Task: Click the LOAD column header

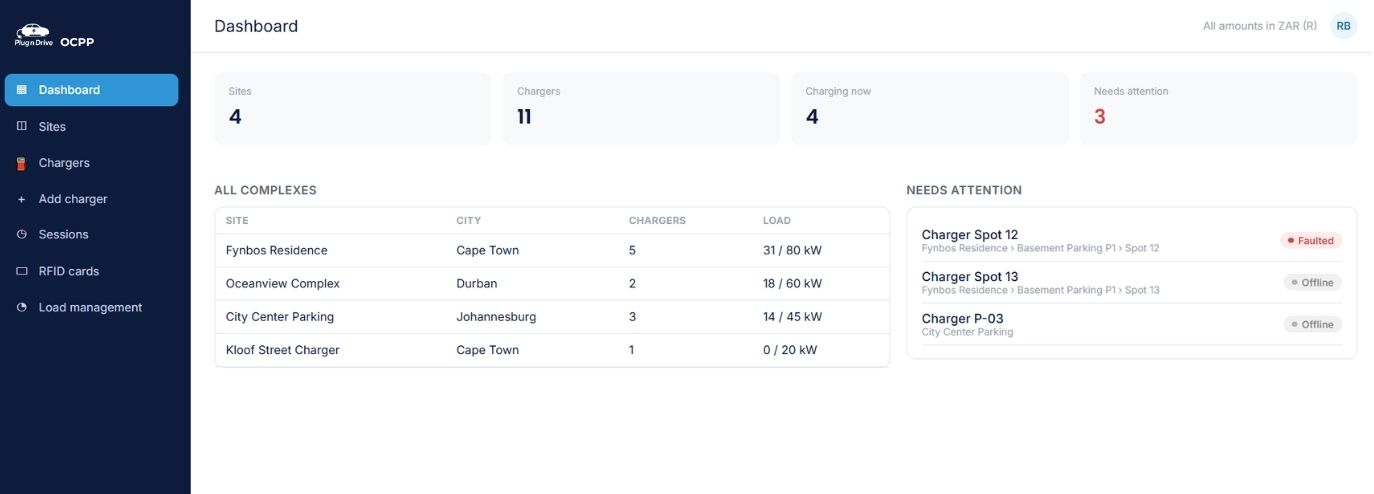Action: [x=777, y=221]
